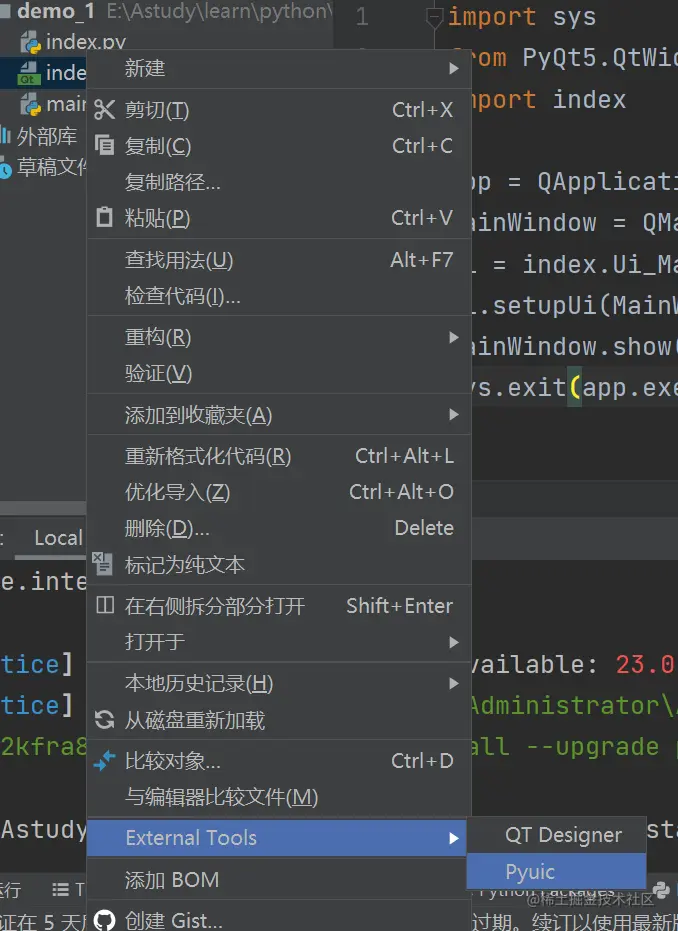The width and height of the screenshot is (678, 931).
Task: Click the Qt file icon in selected row
Action: click(x=28, y=73)
